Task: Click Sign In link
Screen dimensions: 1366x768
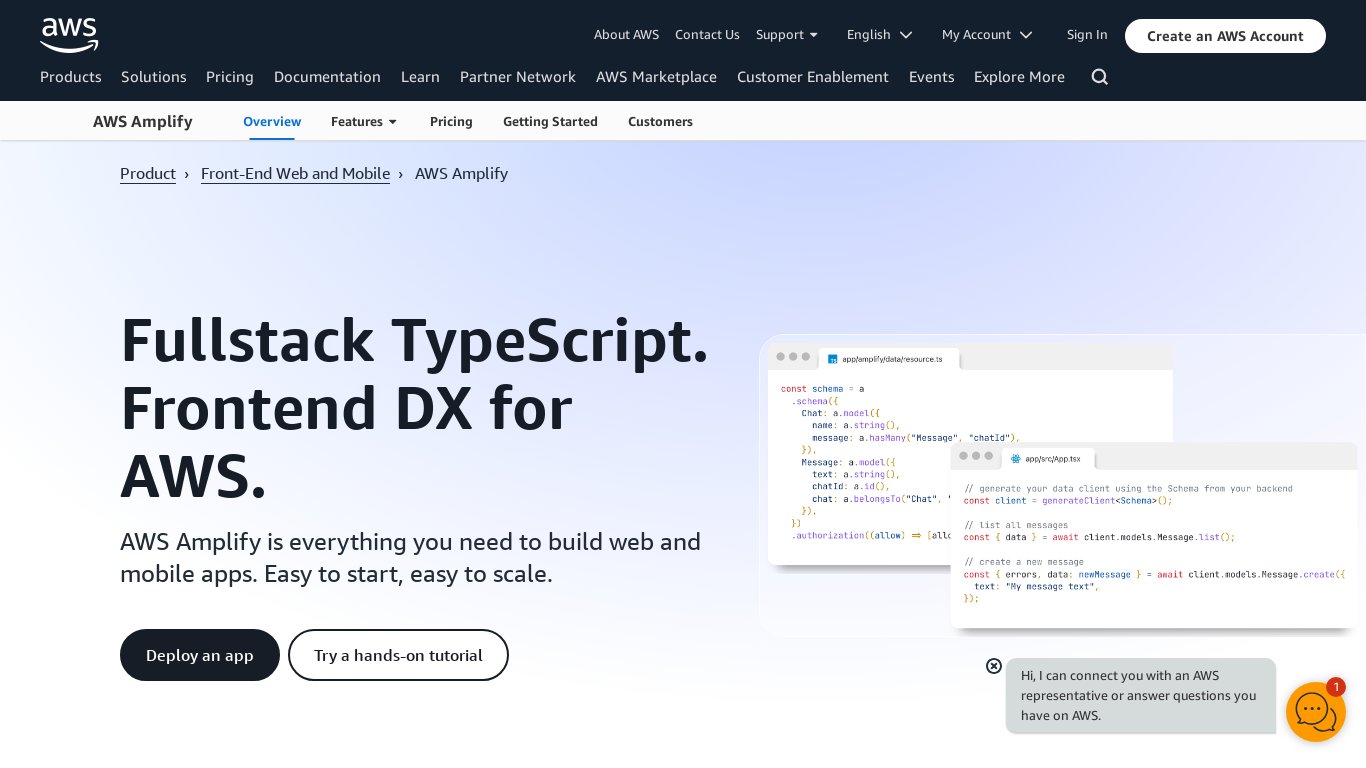Action: pos(1087,35)
